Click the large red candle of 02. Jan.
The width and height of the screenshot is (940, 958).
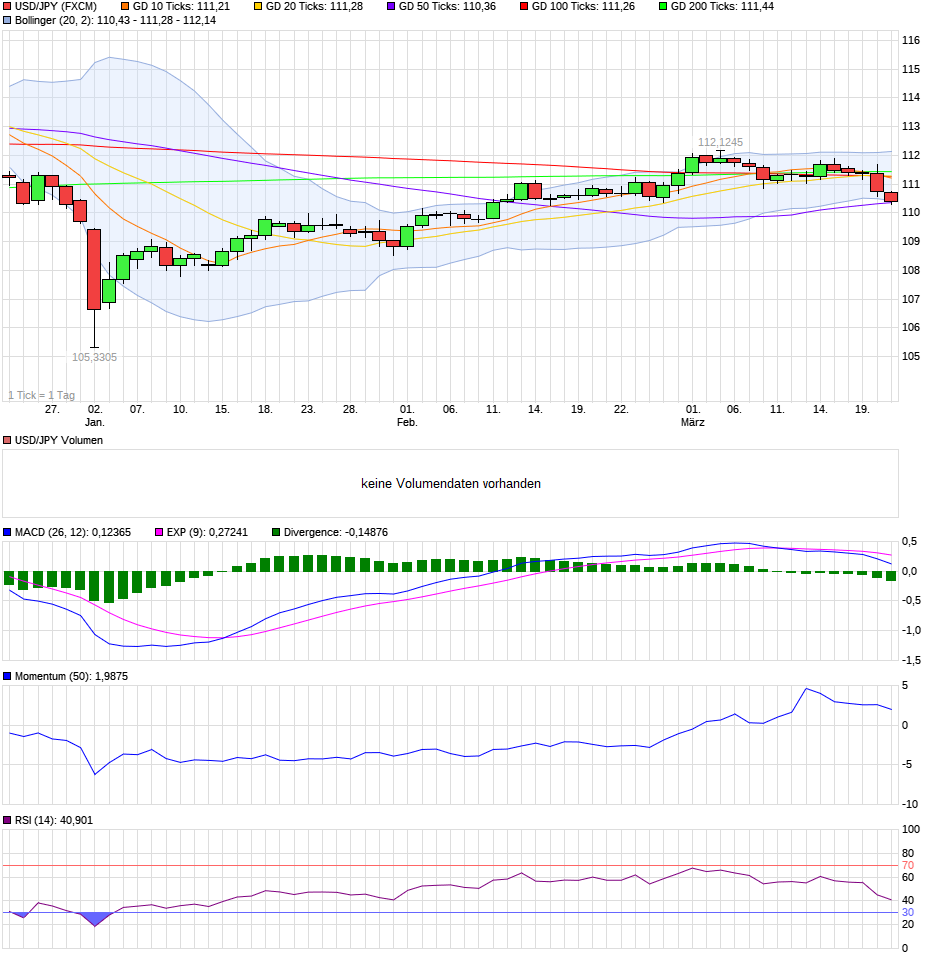click(94, 269)
